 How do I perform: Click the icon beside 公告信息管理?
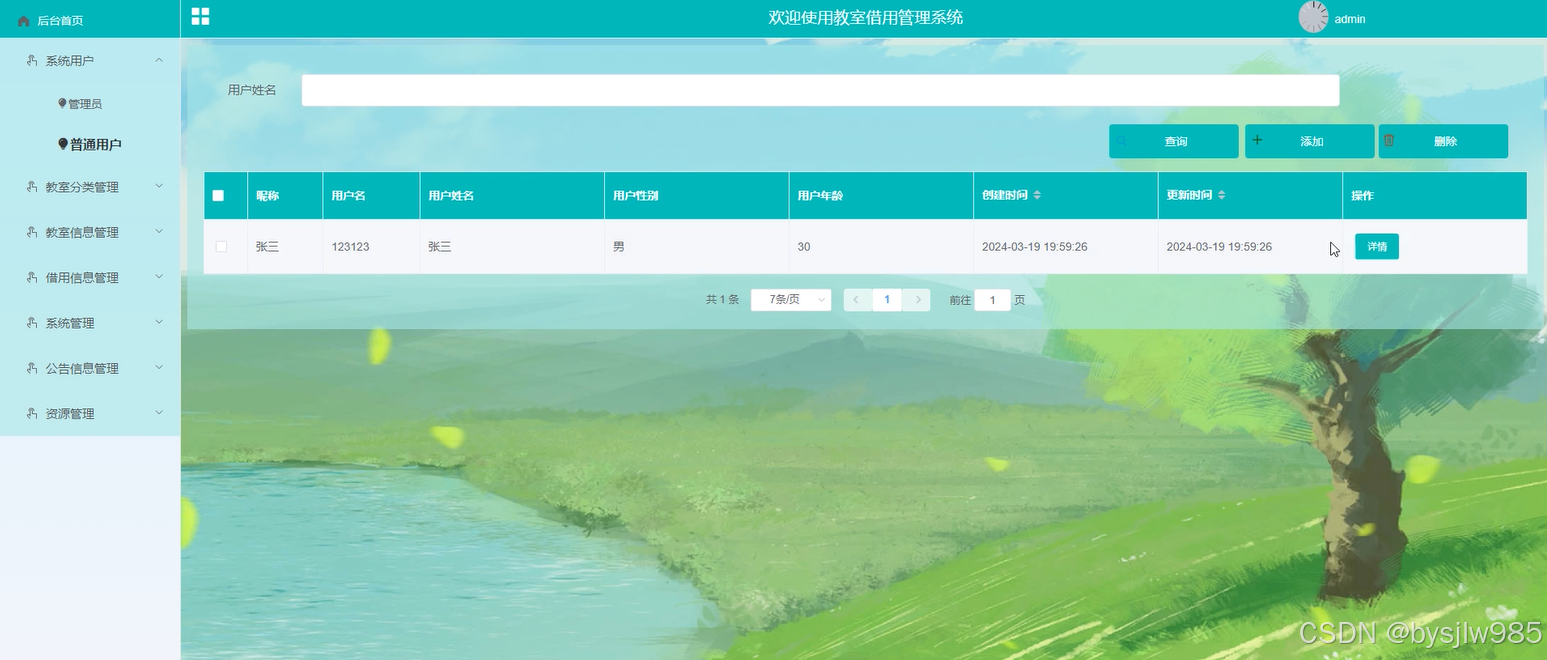click(32, 368)
